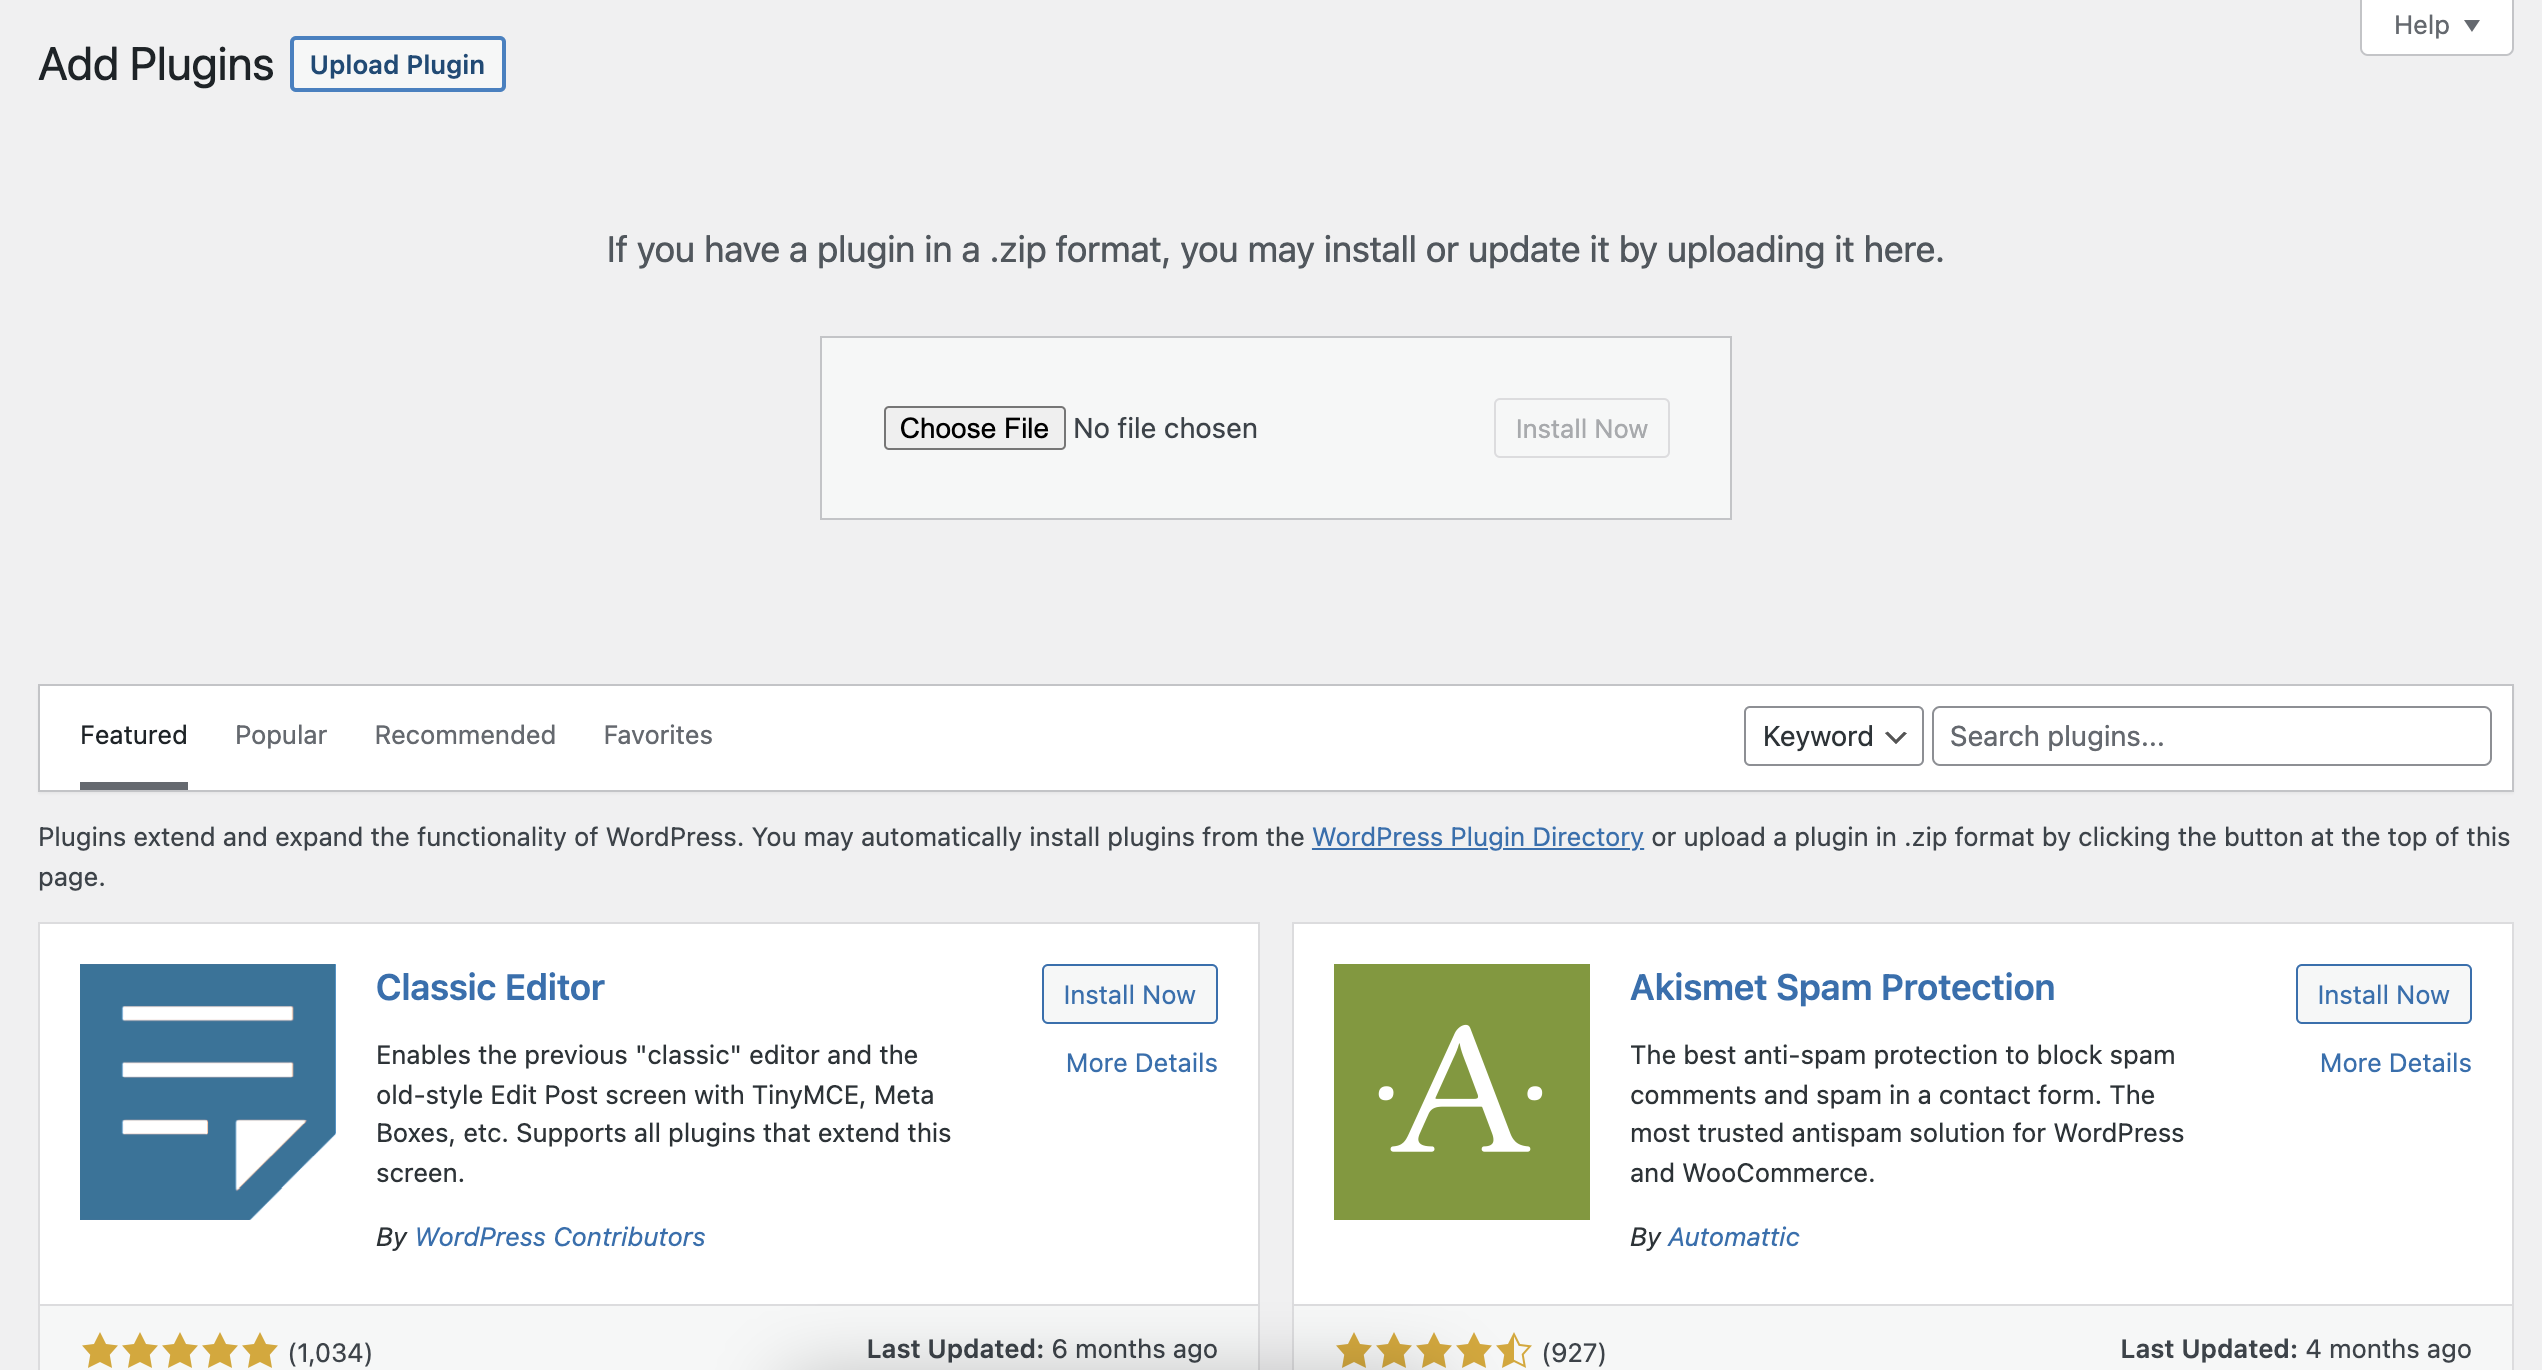Open More Details for Akismet
This screenshot has width=2542, height=1370.
pos(2395,1062)
